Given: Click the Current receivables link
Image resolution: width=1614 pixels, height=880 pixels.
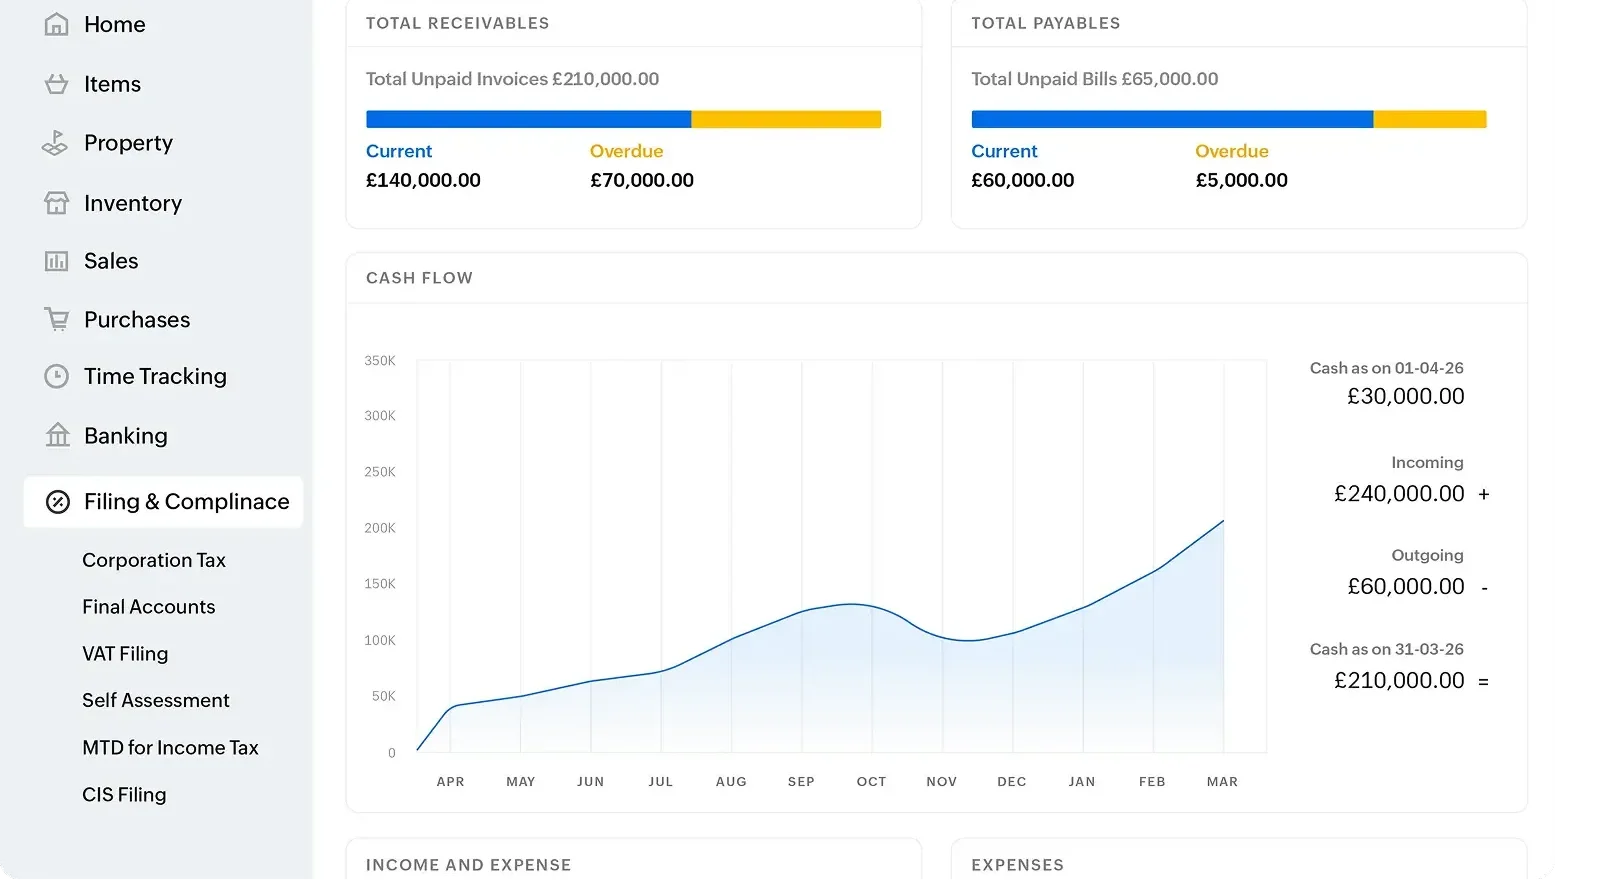Looking at the screenshot, I should tap(399, 151).
